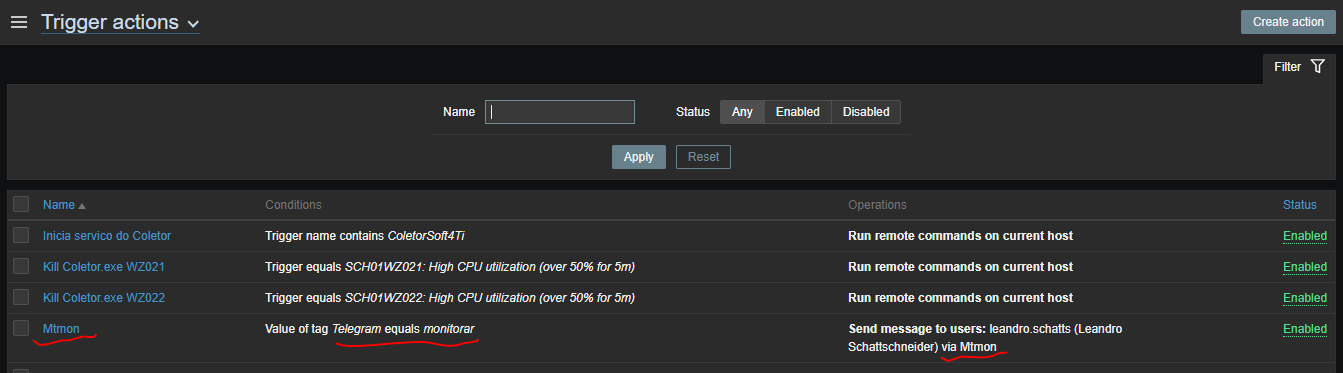
Task: Click Run remote commands operation for WZ022
Action: 960,298
